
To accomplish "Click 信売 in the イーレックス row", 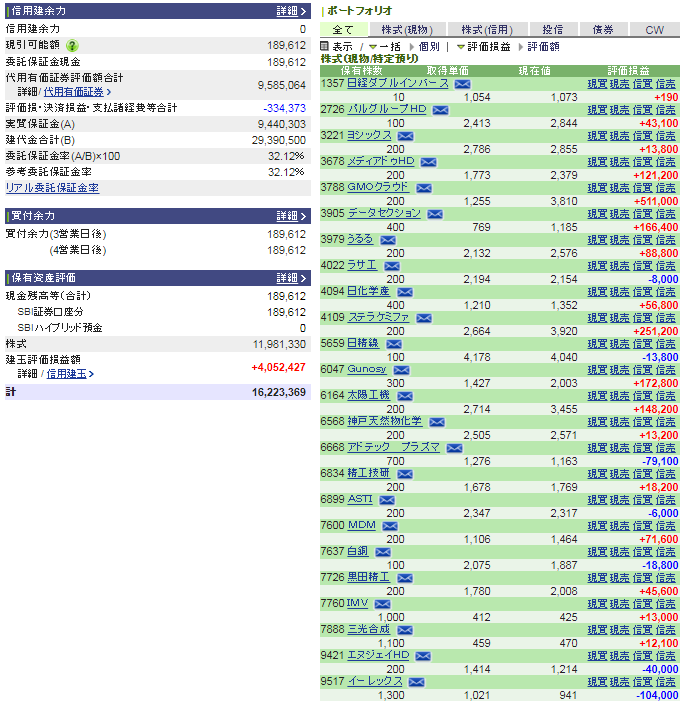I will tap(665, 683).
